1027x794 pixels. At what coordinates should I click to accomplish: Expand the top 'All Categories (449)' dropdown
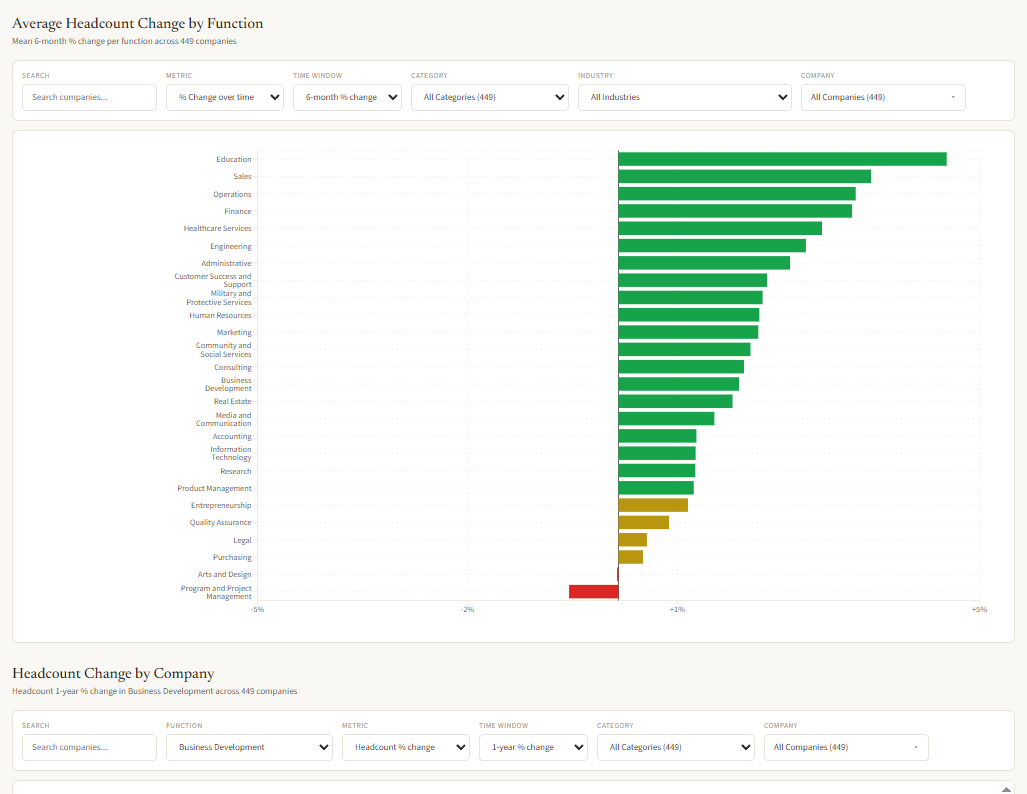(x=489, y=97)
